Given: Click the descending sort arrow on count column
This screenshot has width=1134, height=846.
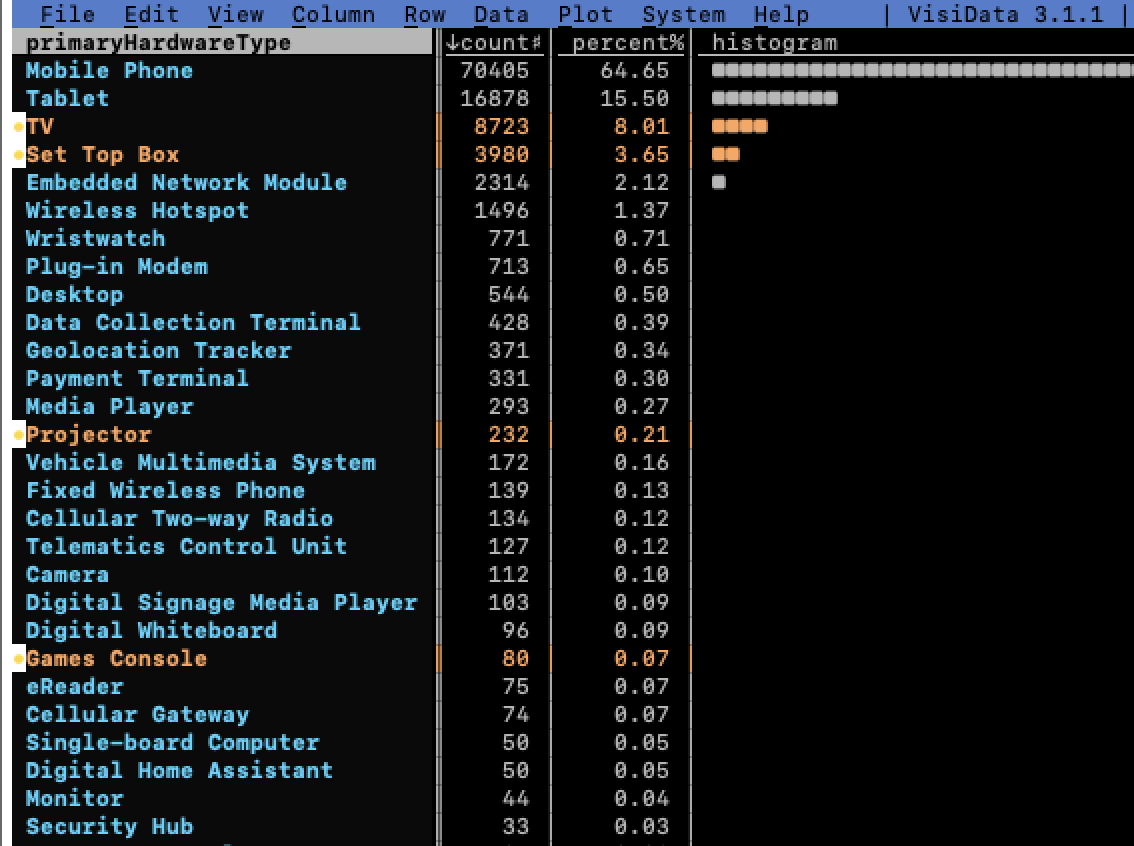Looking at the screenshot, I should pos(452,43).
